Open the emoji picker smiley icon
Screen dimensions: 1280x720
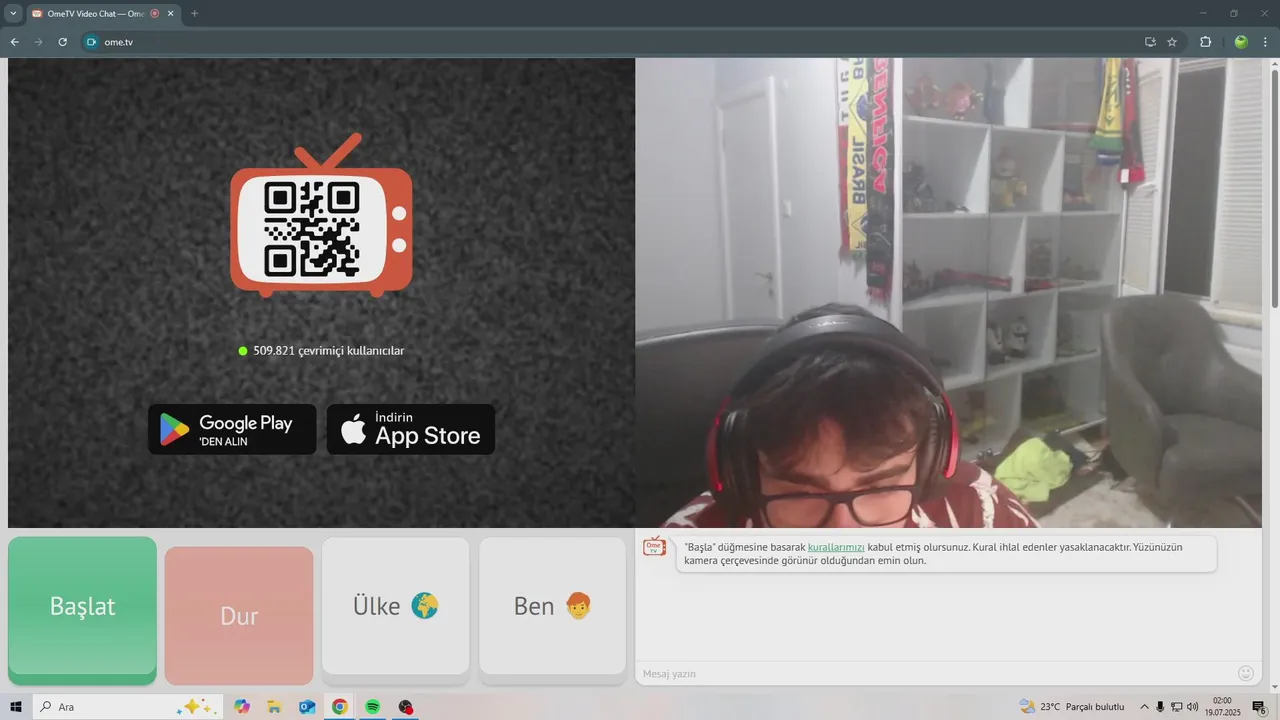pos(1246,673)
